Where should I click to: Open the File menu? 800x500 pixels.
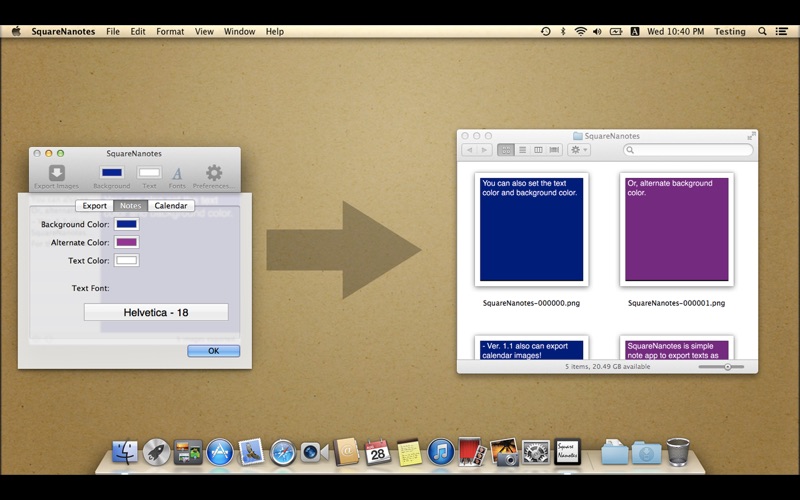point(113,31)
